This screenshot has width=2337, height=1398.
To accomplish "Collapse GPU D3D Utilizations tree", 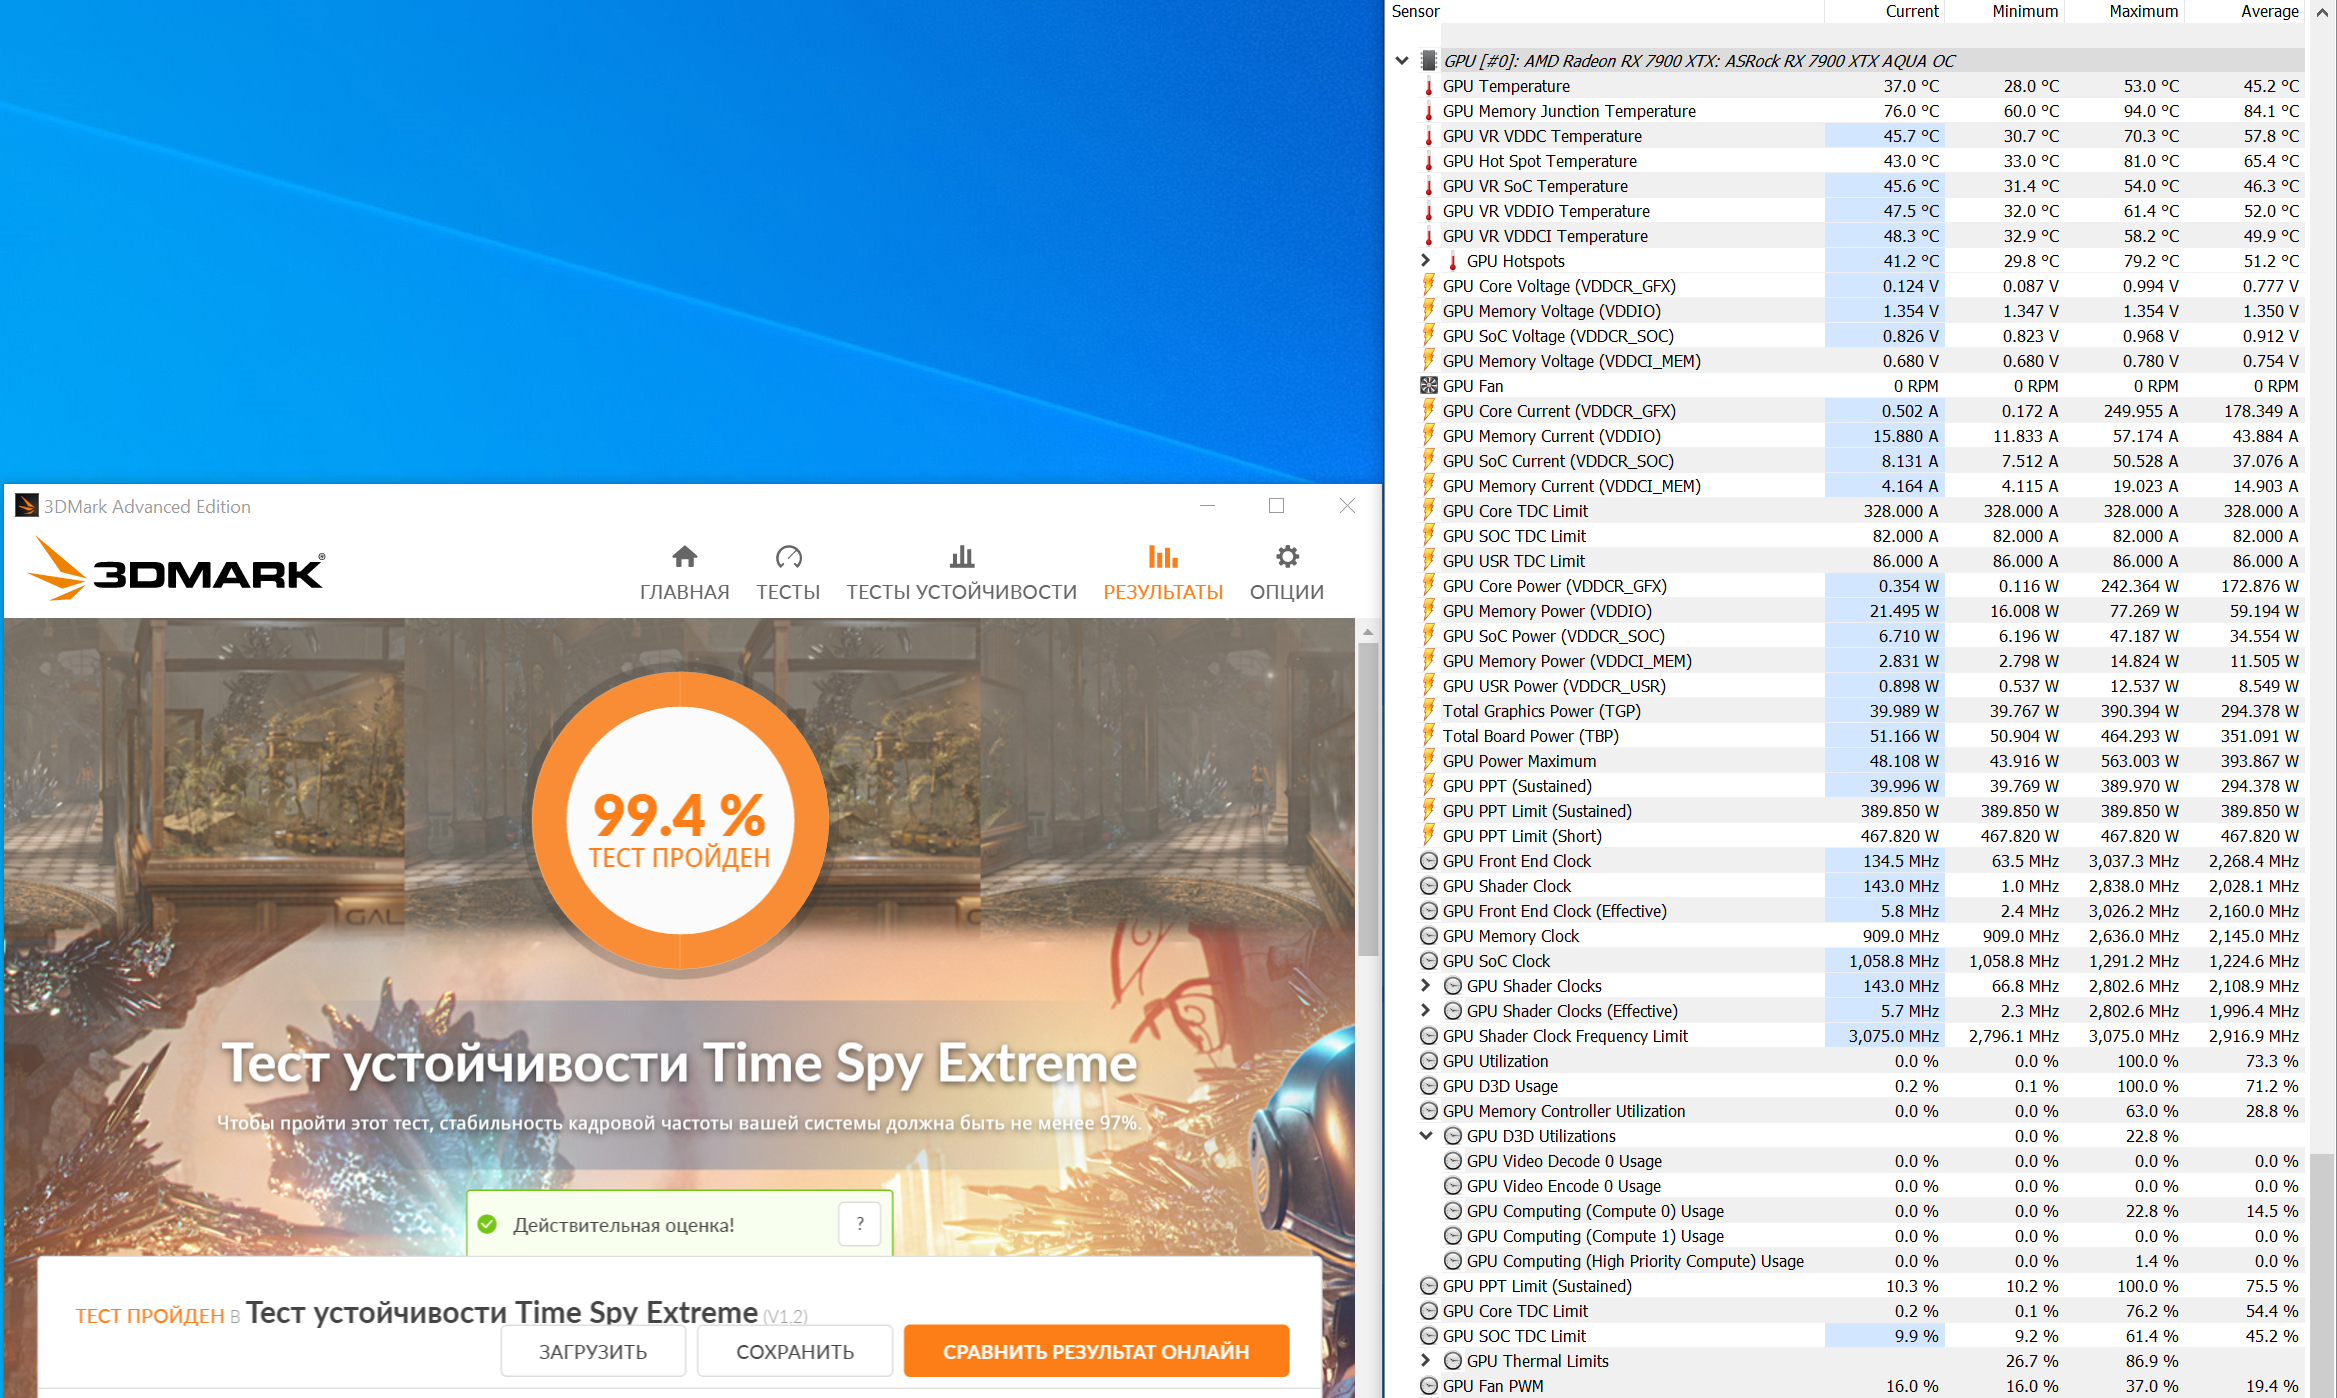I will click(x=1426, y=1136).
